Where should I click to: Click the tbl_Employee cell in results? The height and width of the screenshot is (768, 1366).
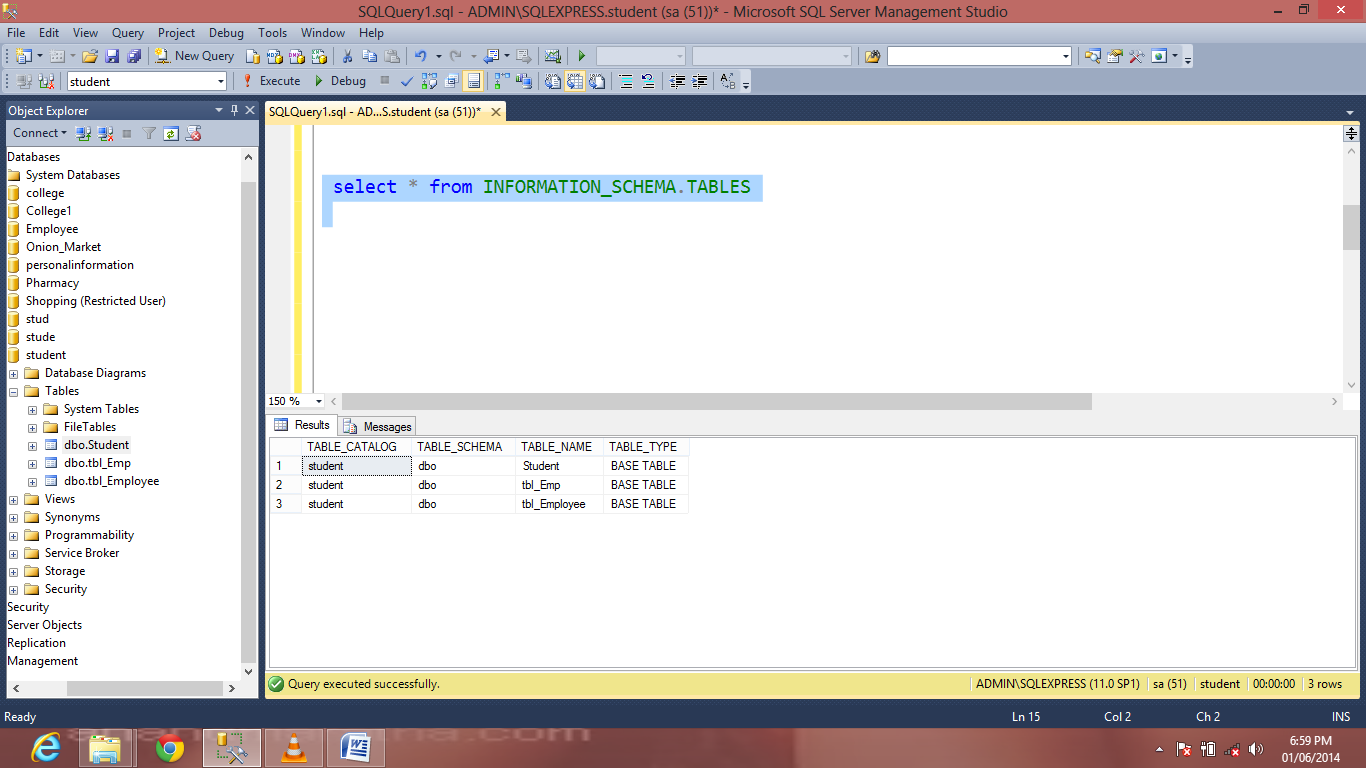tap(559, 504)
